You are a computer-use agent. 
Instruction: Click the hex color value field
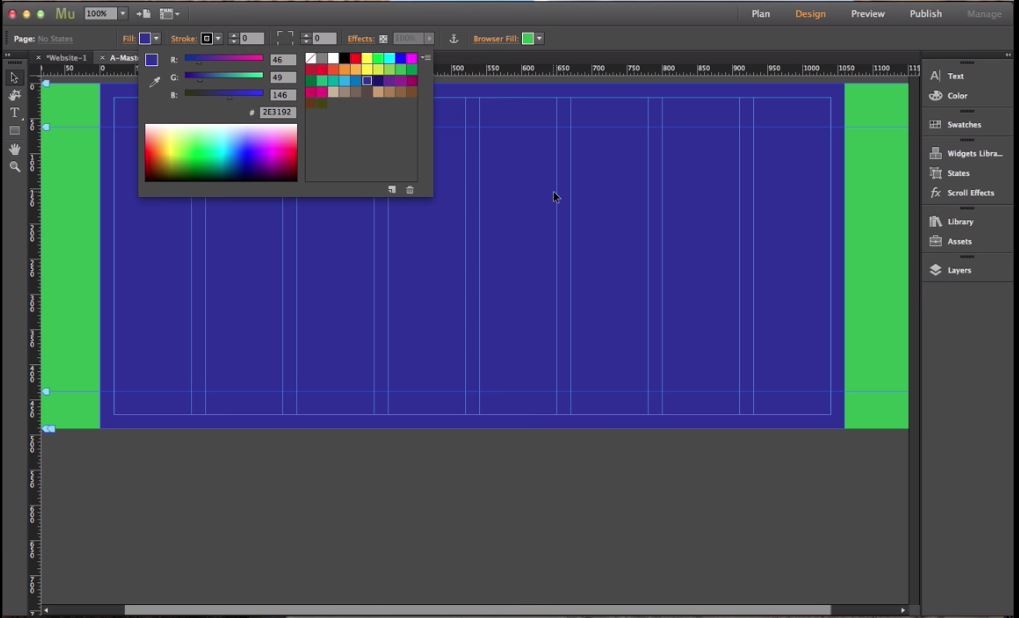pyautogui.click(x=277, y=113)
